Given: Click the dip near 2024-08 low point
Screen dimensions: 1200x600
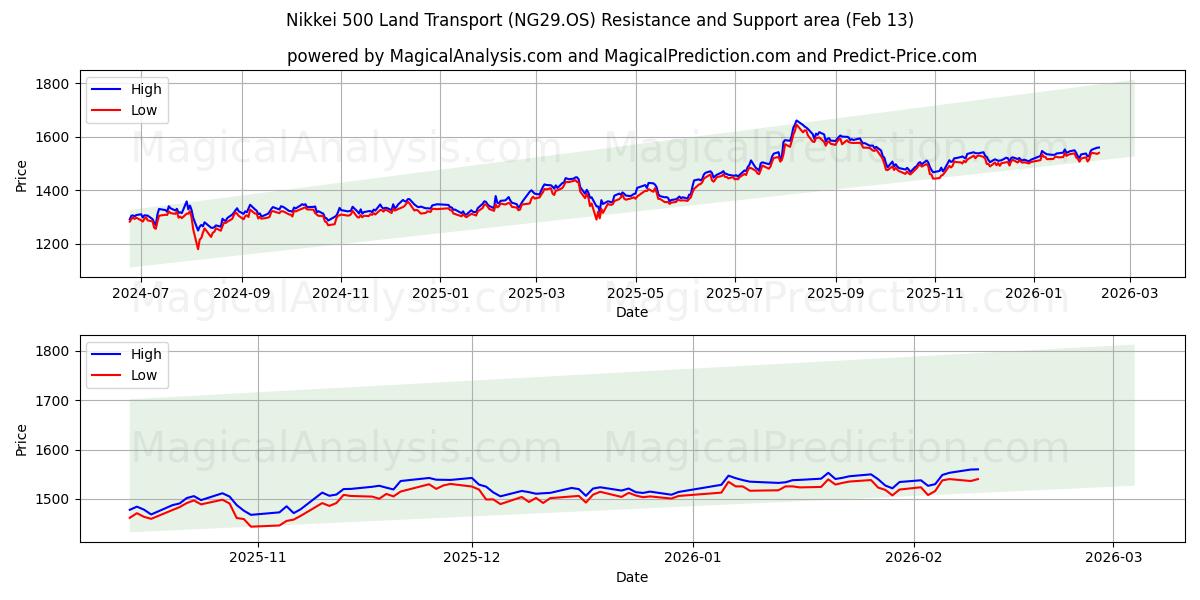Looking at the screenshot, I should pos(196,248).
